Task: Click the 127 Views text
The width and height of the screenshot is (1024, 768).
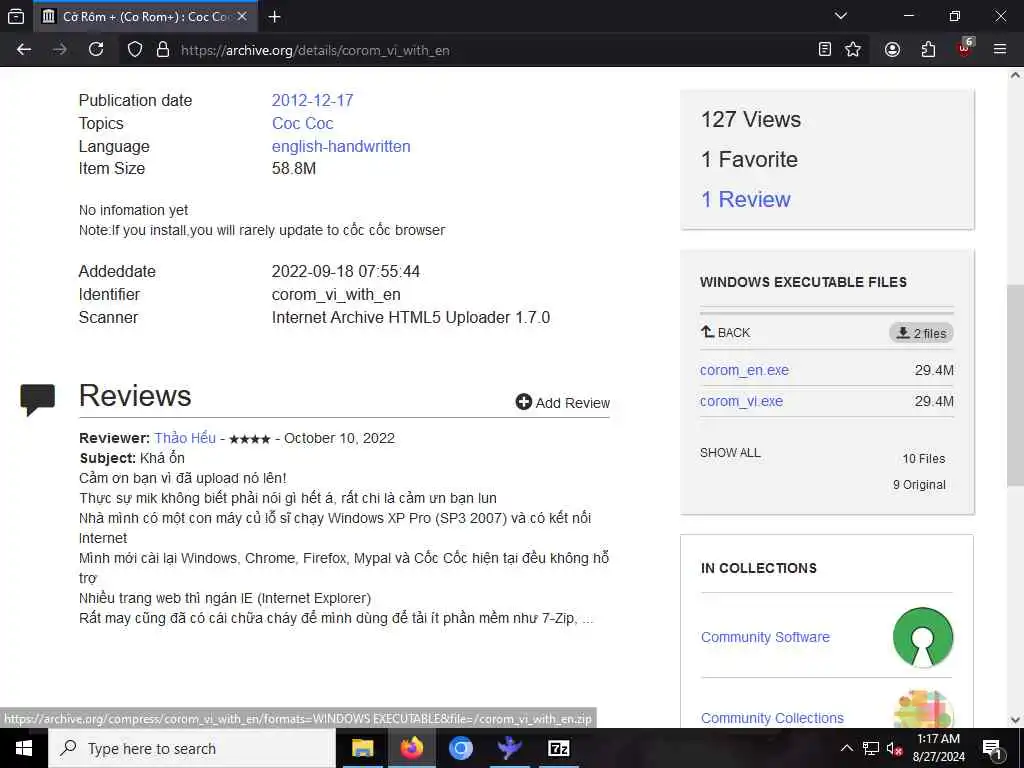Action: click(750, 120)
